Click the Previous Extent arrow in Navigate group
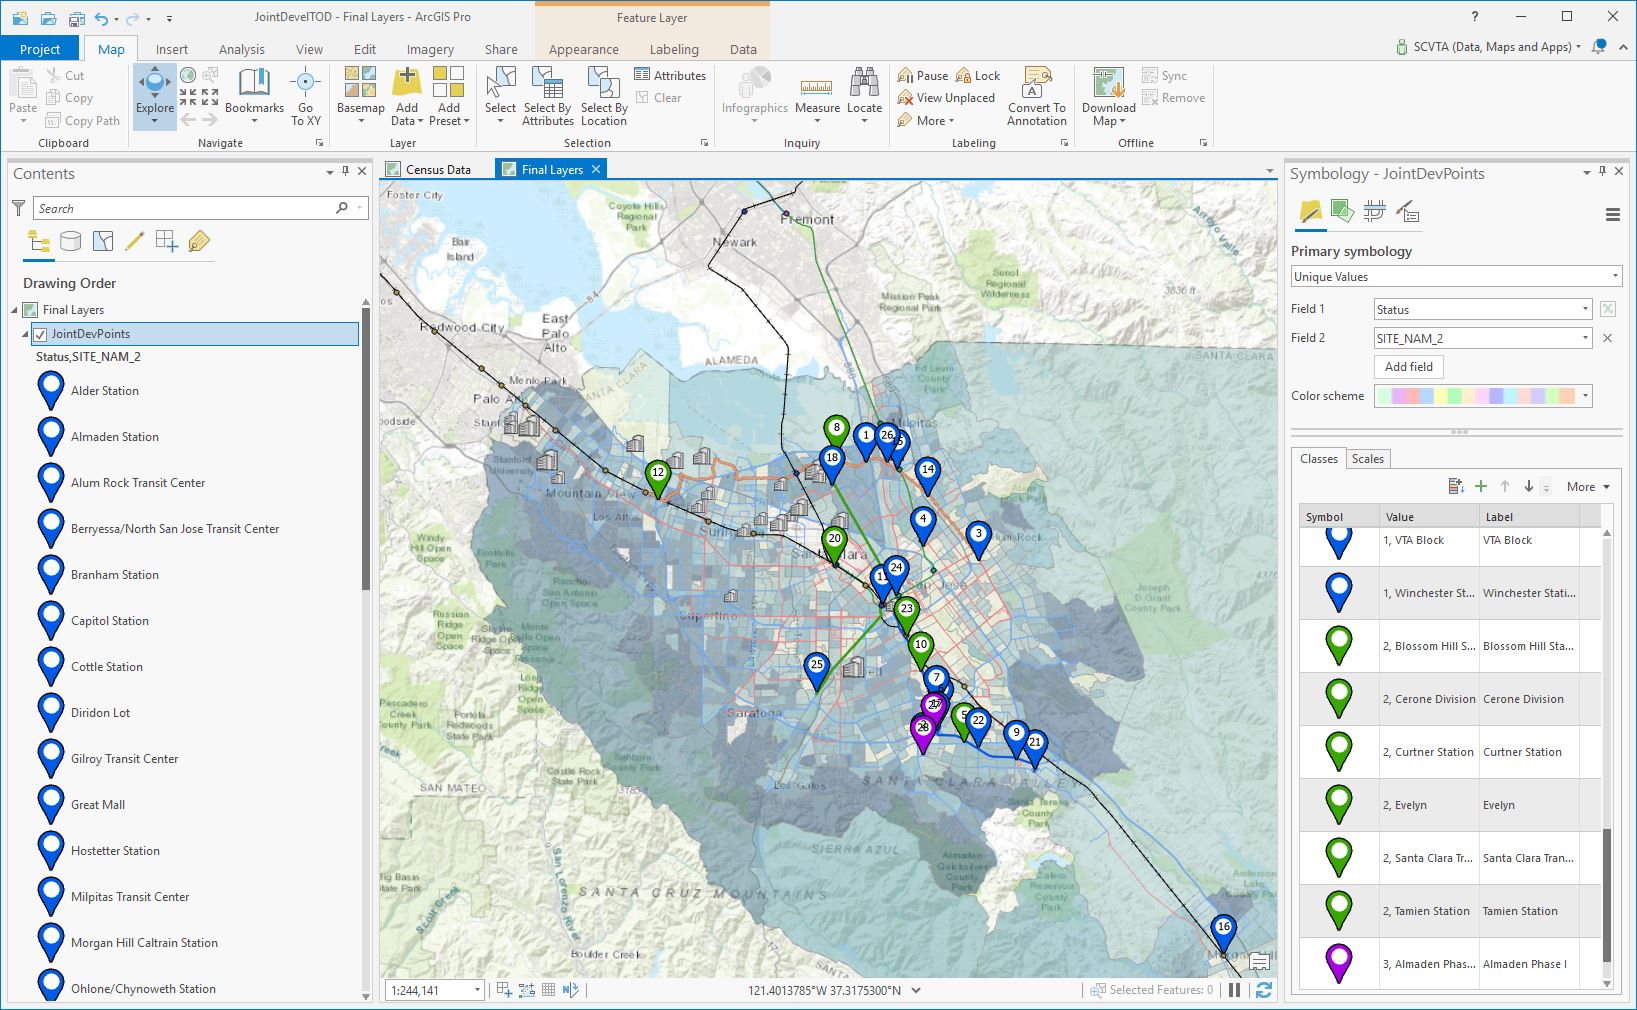 point(188,120)
